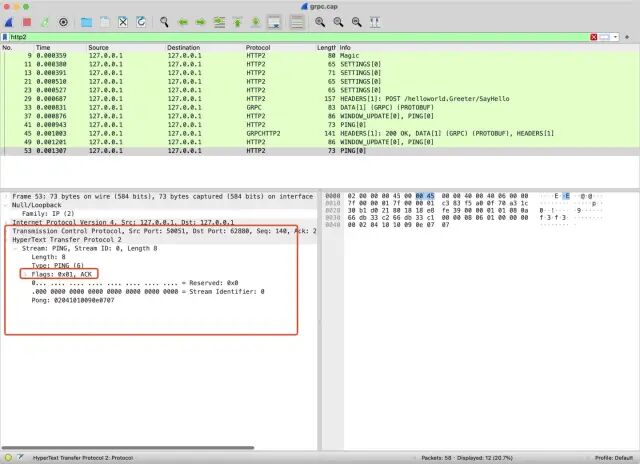
Task: Restart the current capture
Action: [x=45, y=22]
